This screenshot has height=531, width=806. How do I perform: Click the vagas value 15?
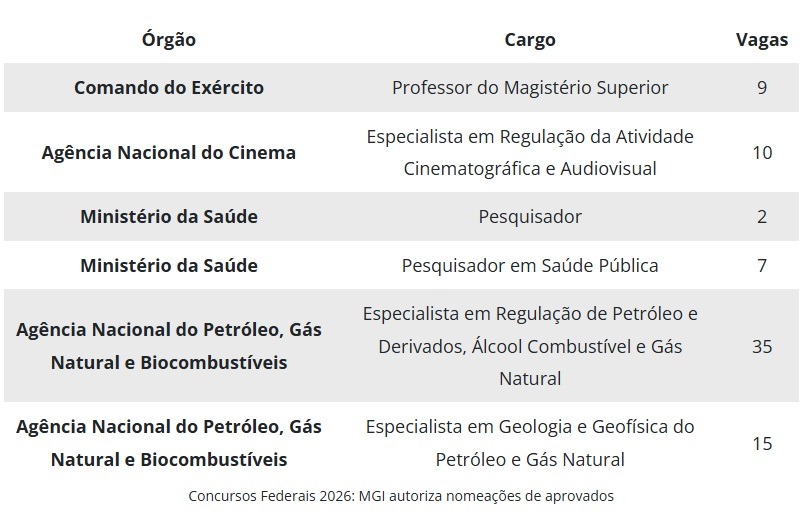click(x=762, y=443)
